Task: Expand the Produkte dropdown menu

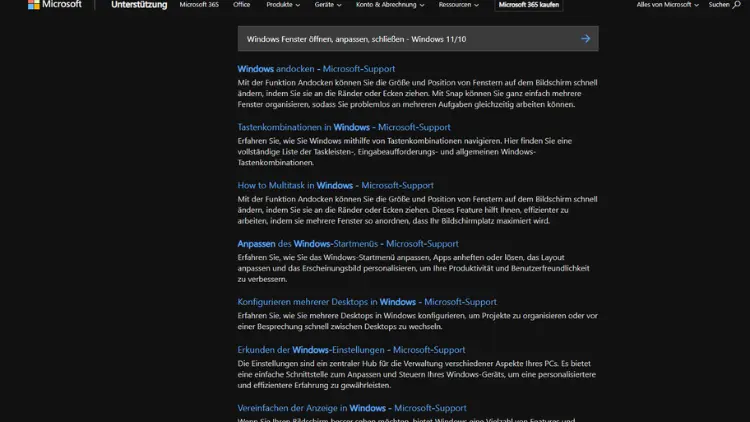Action: (x=283, y=5)
